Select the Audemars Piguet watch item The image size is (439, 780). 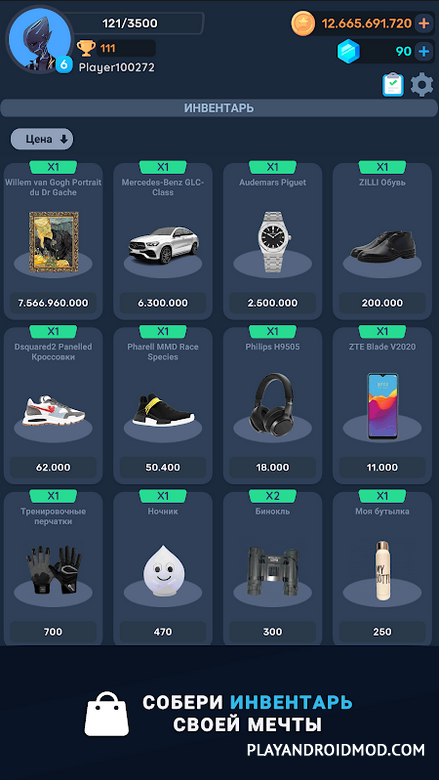coord(272,241)
